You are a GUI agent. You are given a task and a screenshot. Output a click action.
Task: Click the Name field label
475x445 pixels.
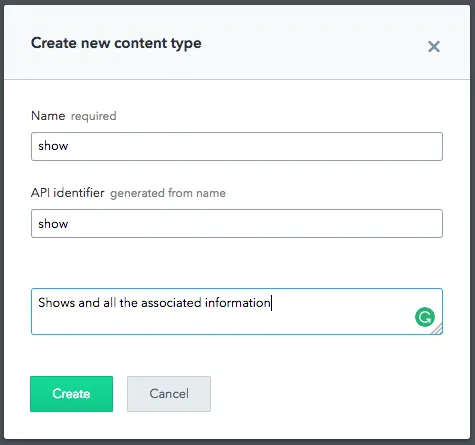tap(48, 116)
